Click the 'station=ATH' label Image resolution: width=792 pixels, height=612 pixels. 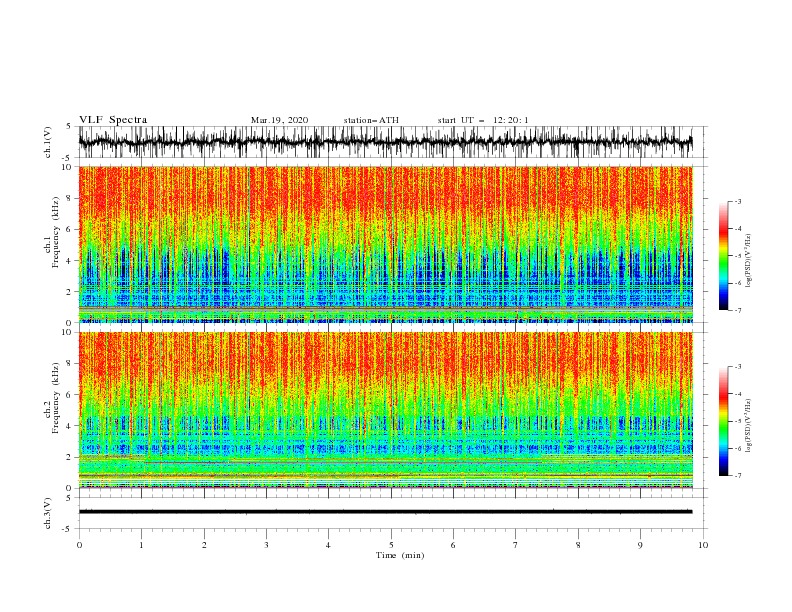pos(371,120)
